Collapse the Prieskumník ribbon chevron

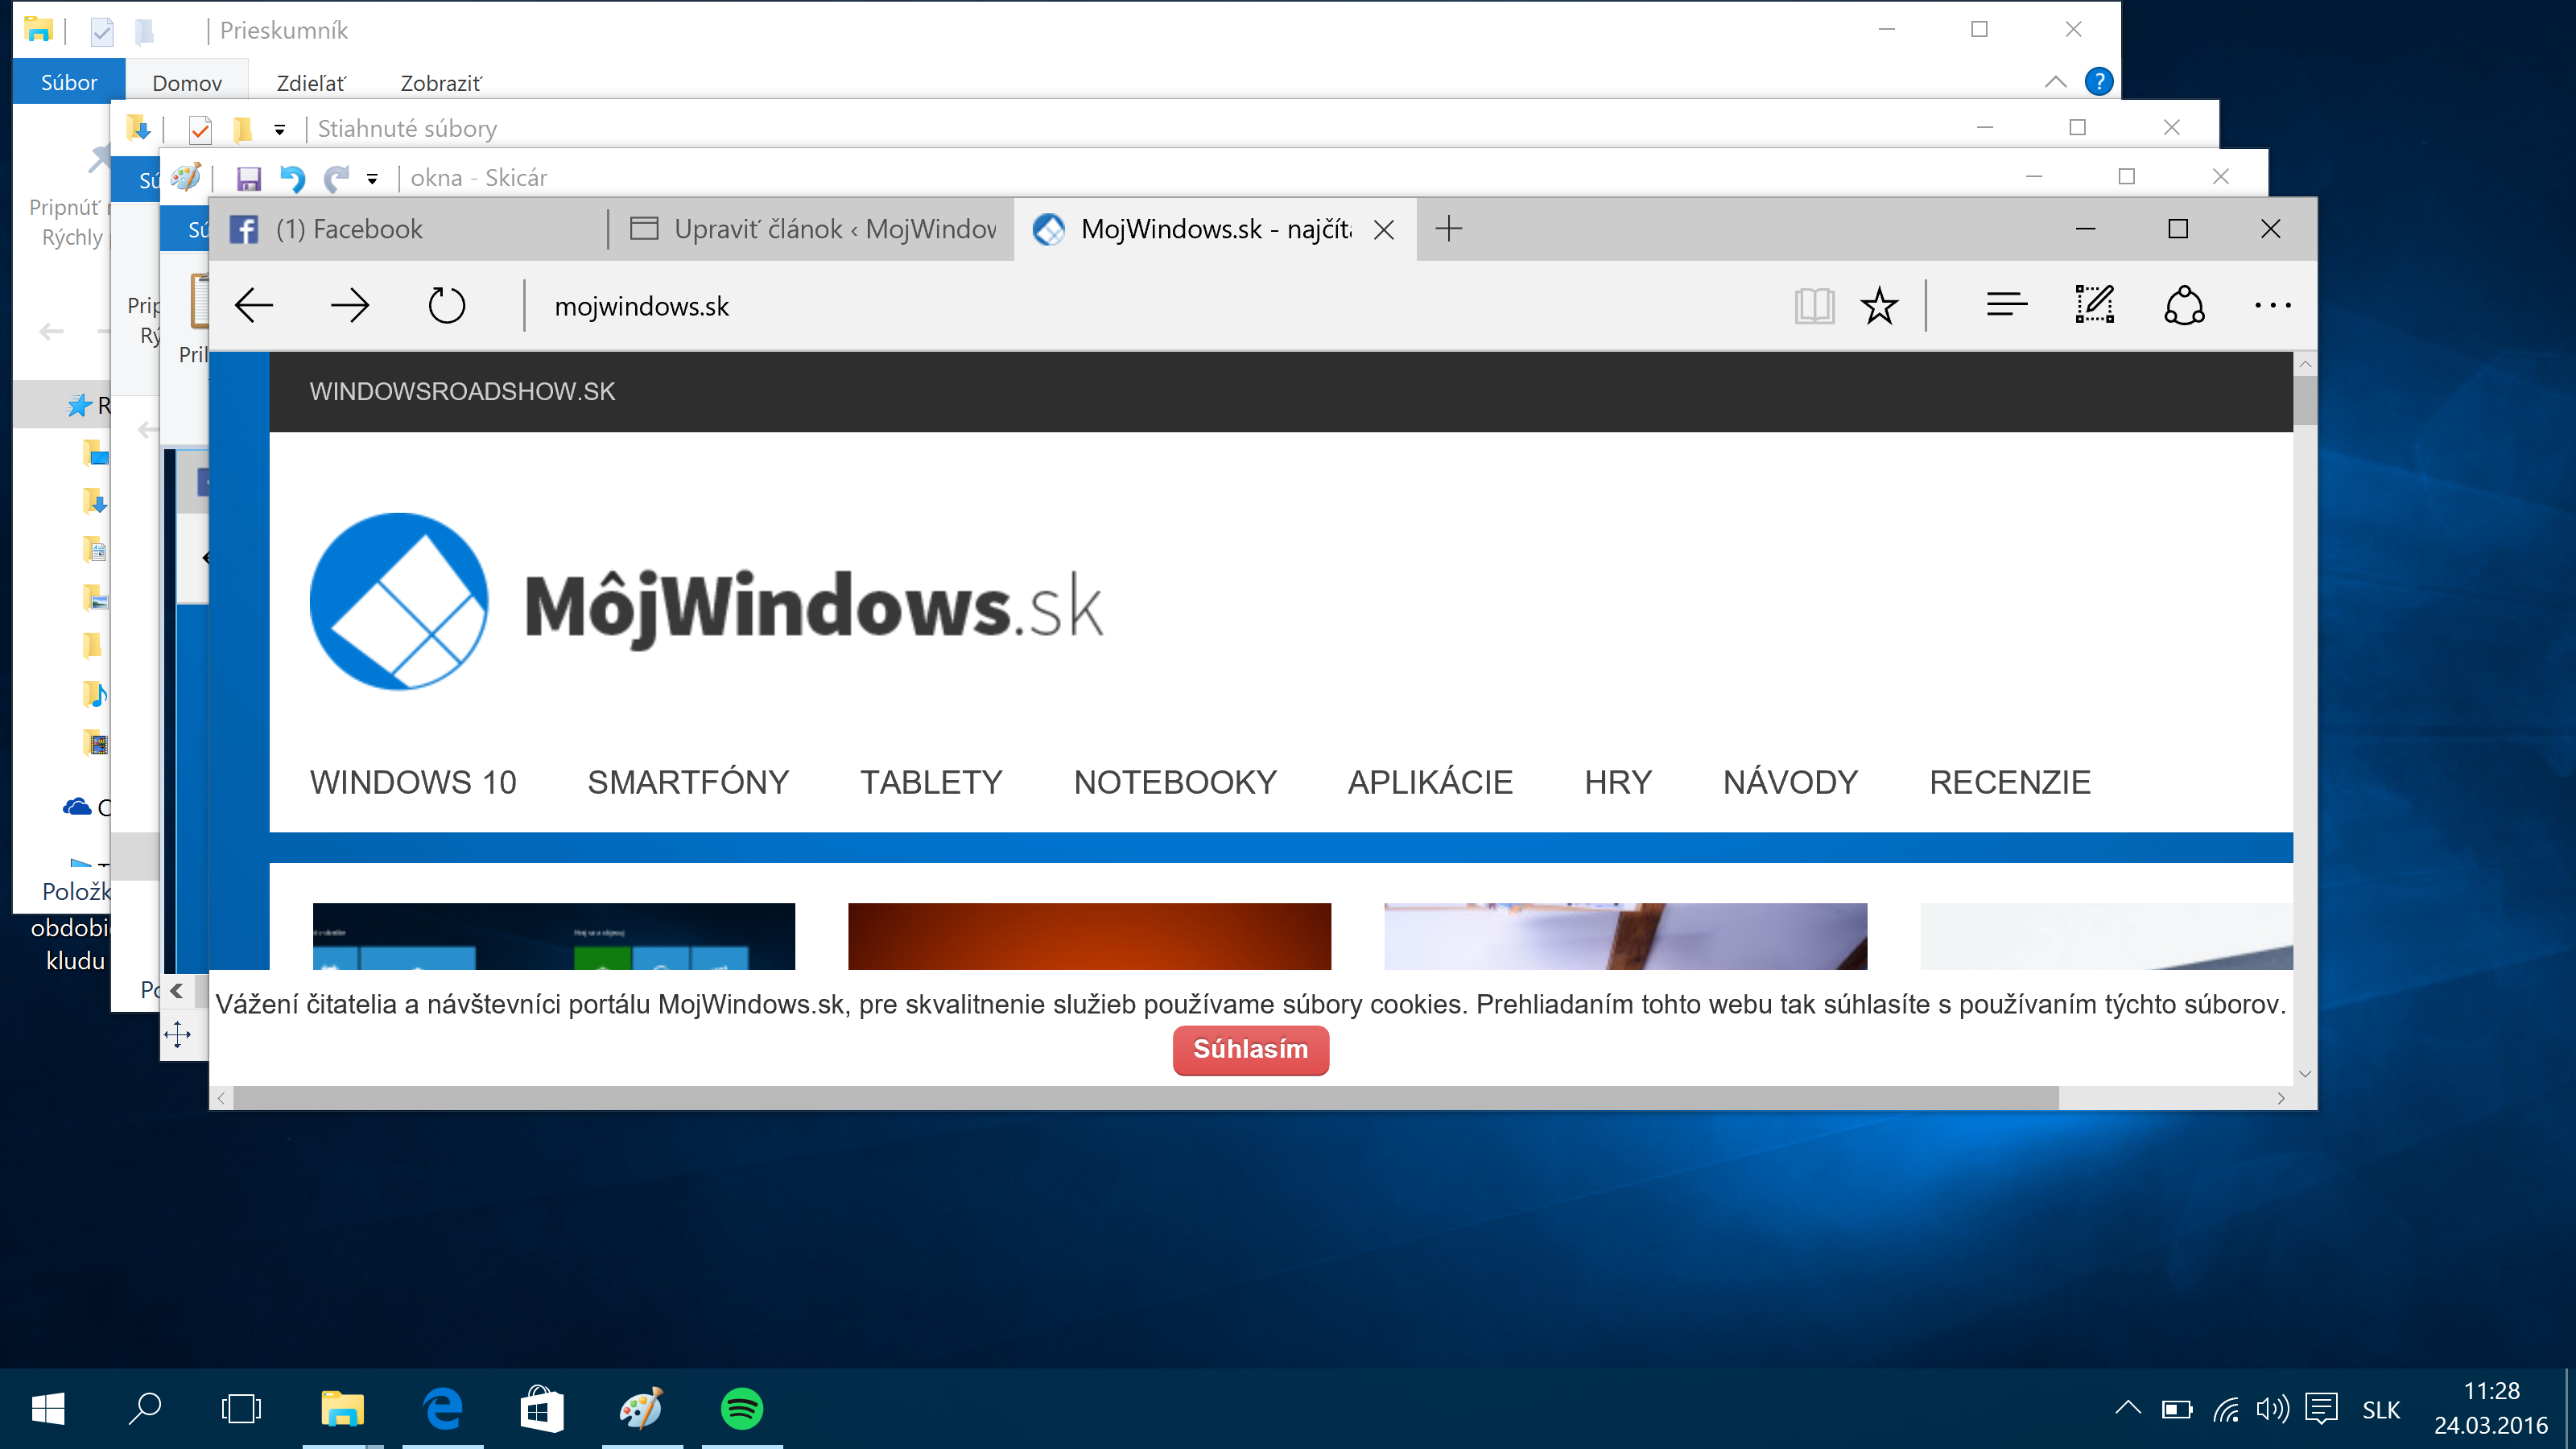(x=2056, y=81)
